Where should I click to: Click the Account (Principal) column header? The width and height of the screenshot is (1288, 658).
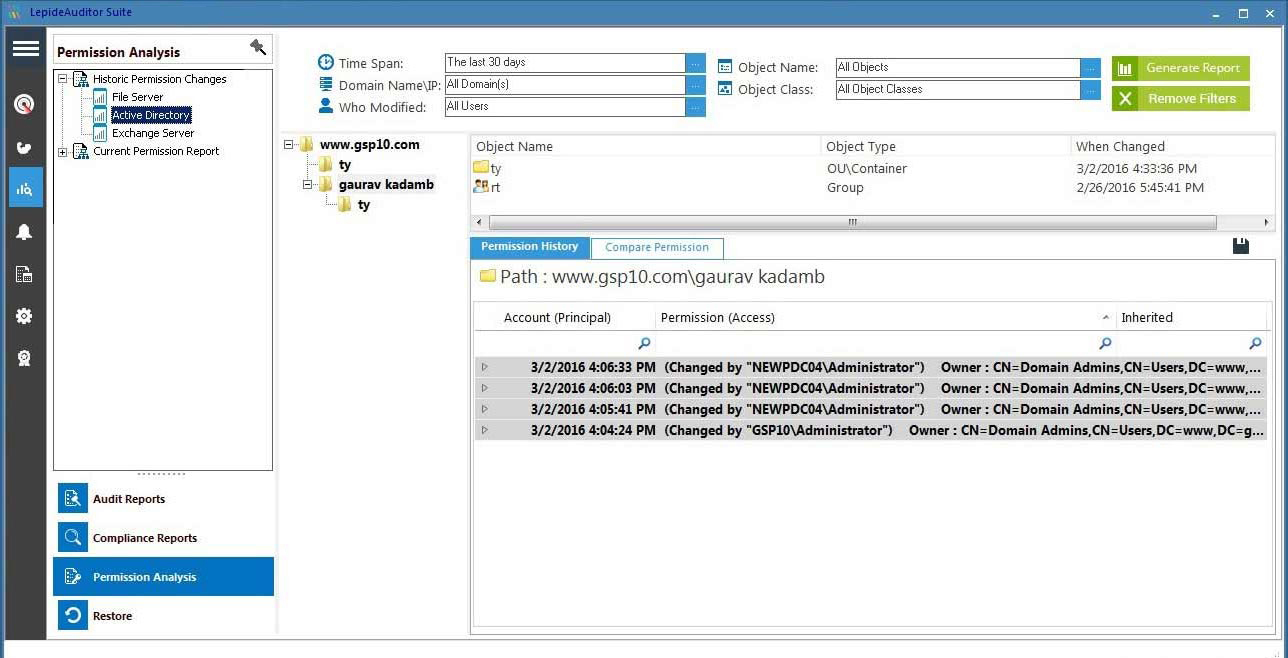[x=565, y=317]
